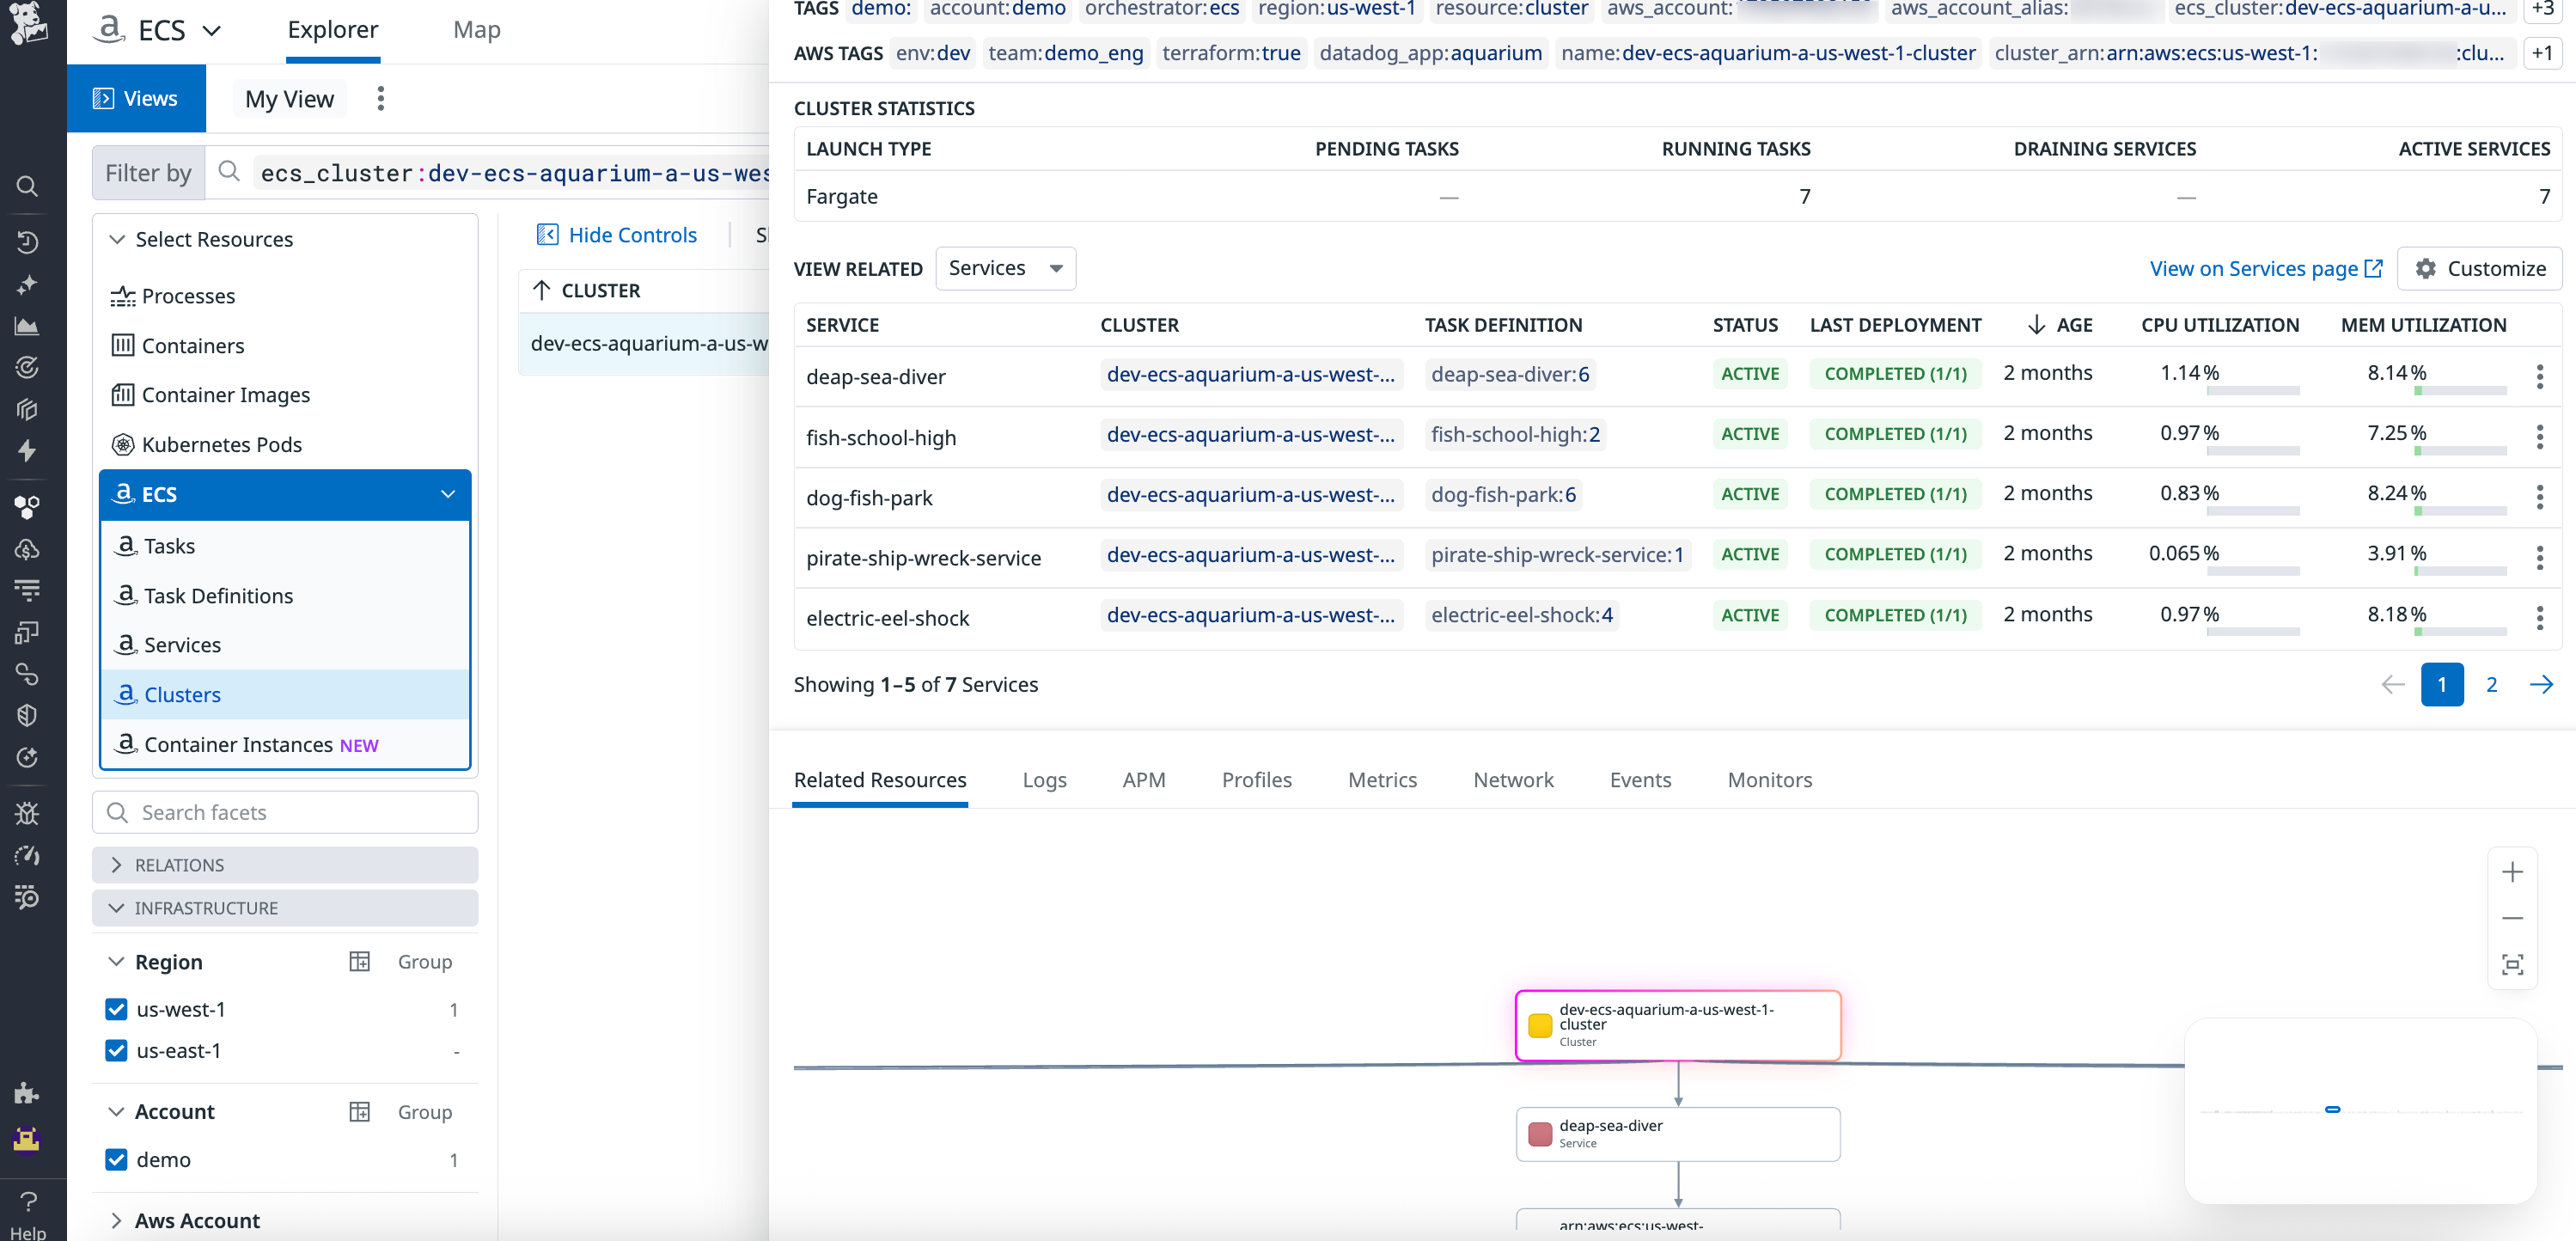
Task: Expand the Relations section
Action: tap(116, 865)
